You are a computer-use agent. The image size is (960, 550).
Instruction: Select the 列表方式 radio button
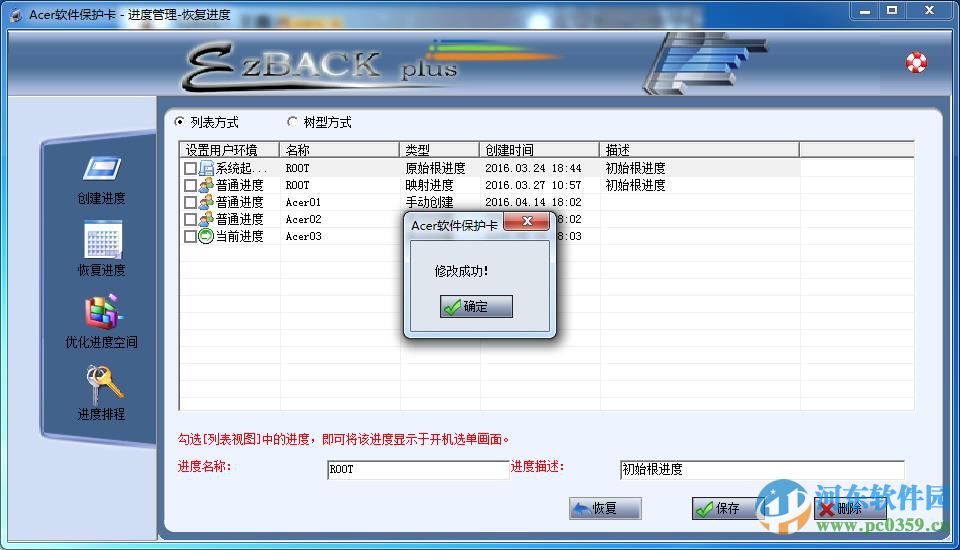pyautogui.click(x=179, y=122)
